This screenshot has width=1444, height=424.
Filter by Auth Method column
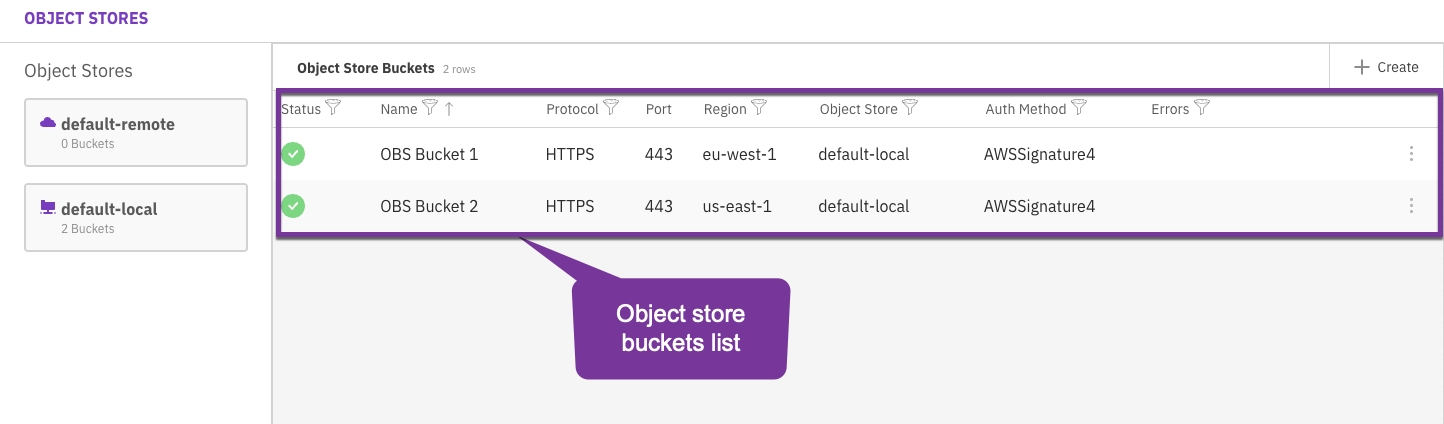pyautogui.click(x=1079, y=108)
